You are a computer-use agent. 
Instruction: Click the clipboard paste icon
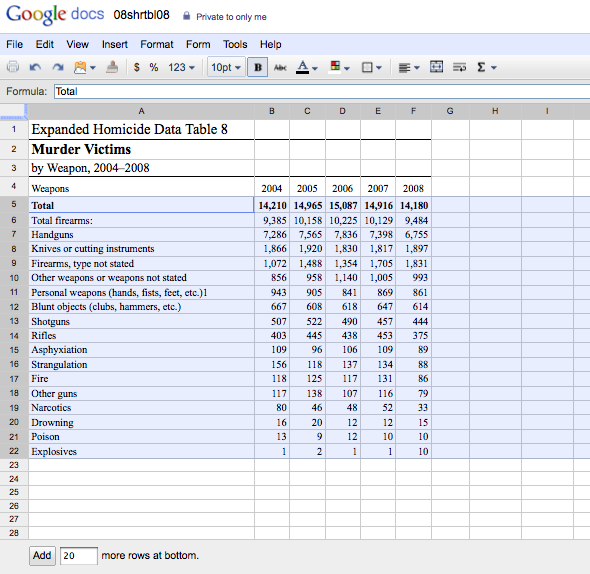(x=80, y=67)
